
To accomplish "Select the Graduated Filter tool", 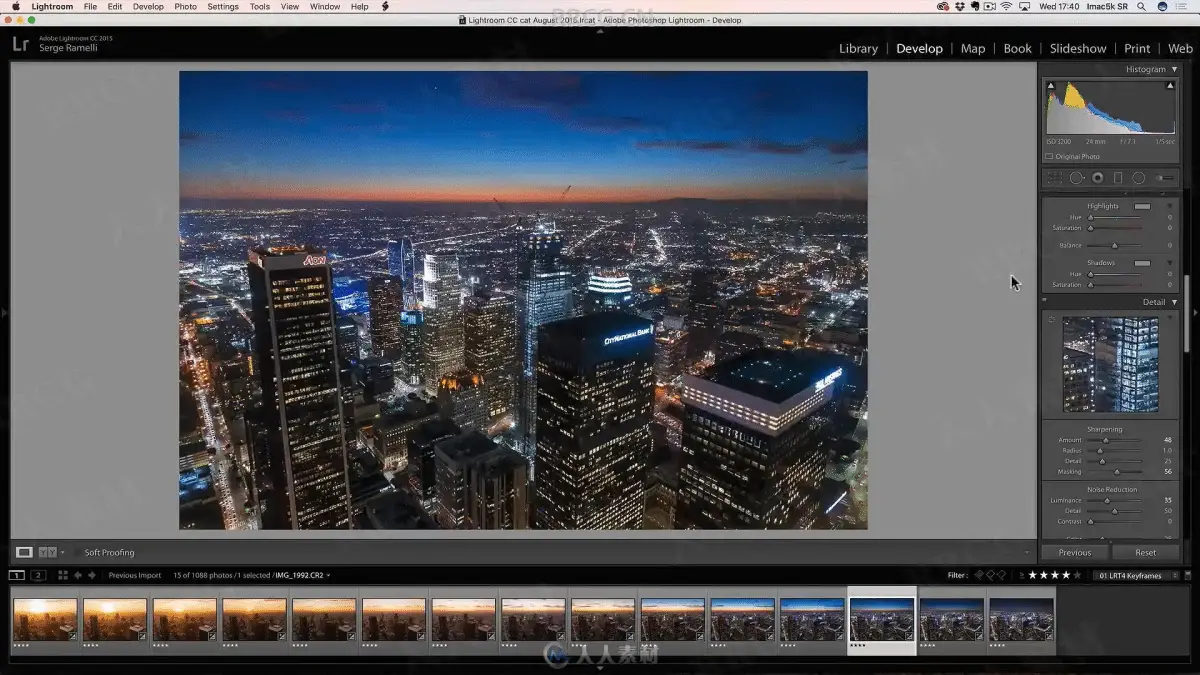I will click(x=1118, y=178).
